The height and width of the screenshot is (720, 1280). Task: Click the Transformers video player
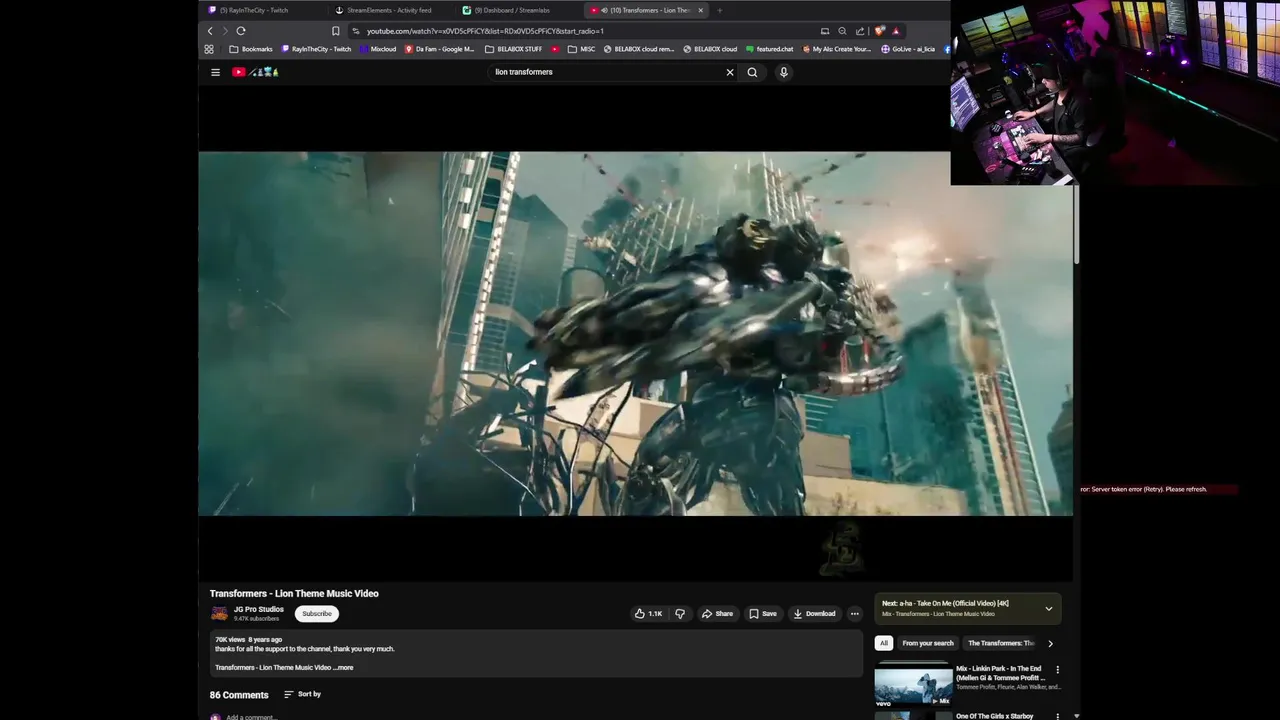click(635, 334)
